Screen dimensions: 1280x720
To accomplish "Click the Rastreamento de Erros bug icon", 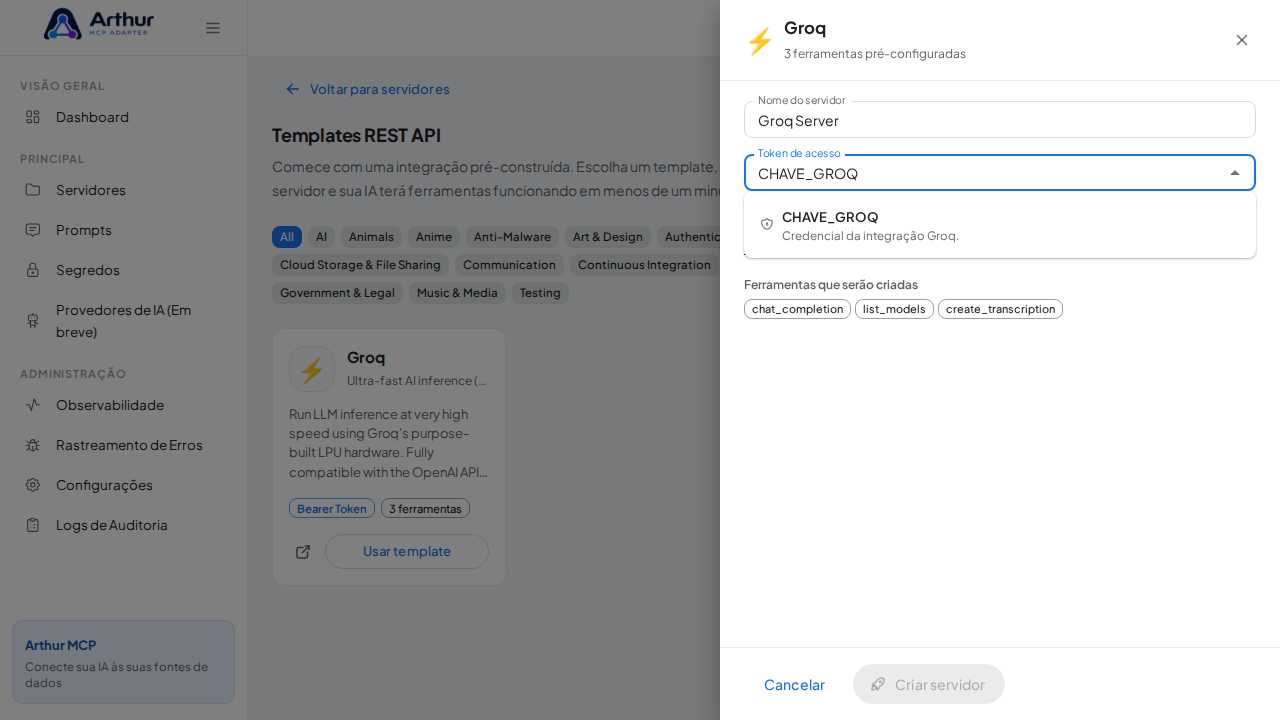I will pyautogui.click(x=33, y=445).
